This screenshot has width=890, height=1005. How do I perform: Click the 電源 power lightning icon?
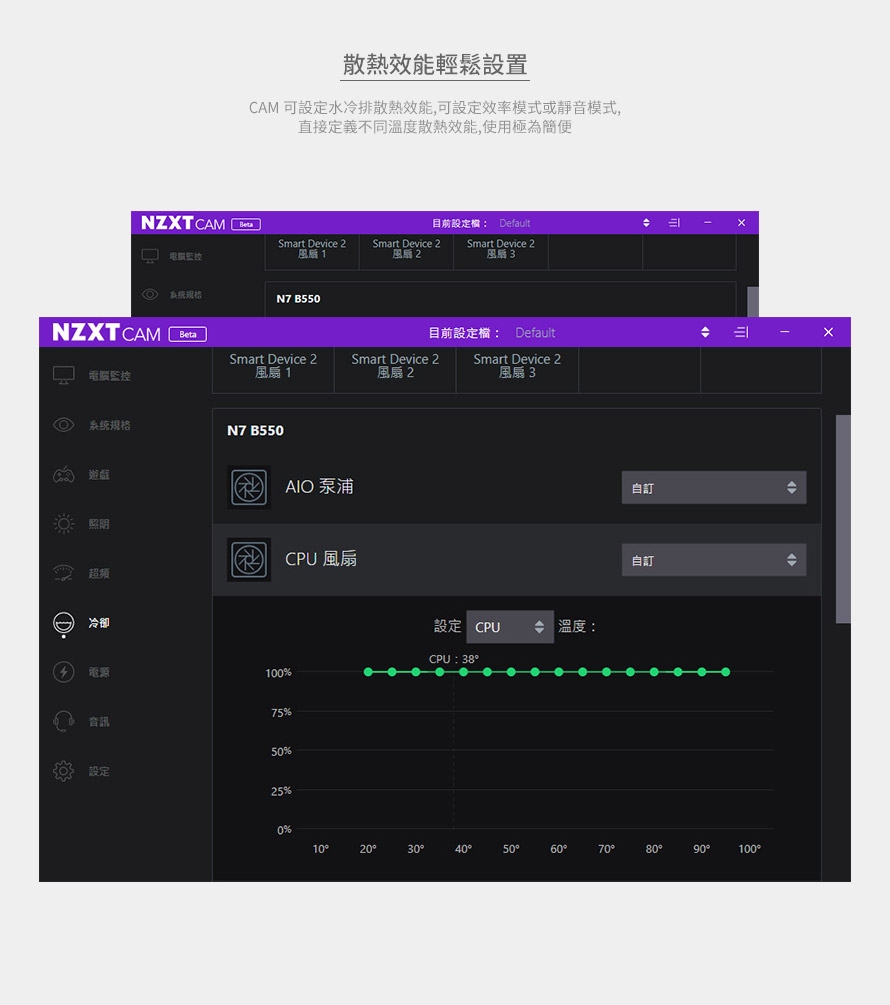(x=64, y=672)
